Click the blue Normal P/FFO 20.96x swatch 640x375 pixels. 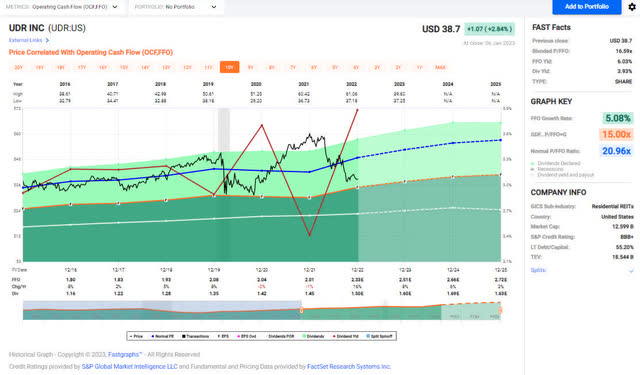[616, 151]
